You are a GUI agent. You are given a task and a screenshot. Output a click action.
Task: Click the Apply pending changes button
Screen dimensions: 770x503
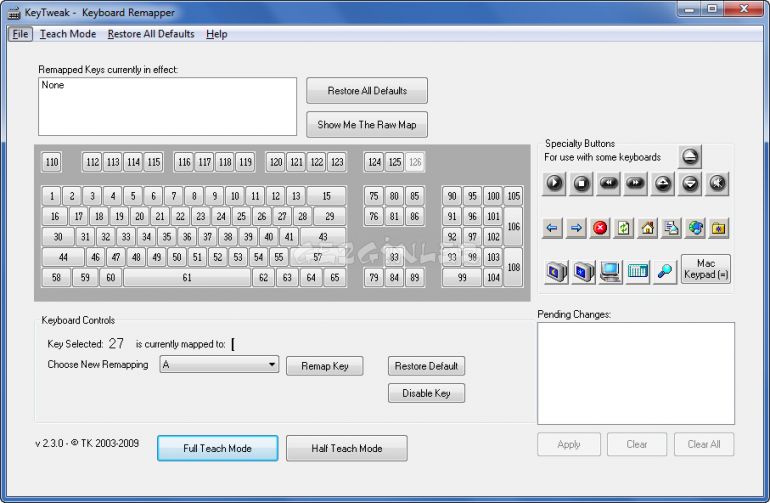coord(569,444)
